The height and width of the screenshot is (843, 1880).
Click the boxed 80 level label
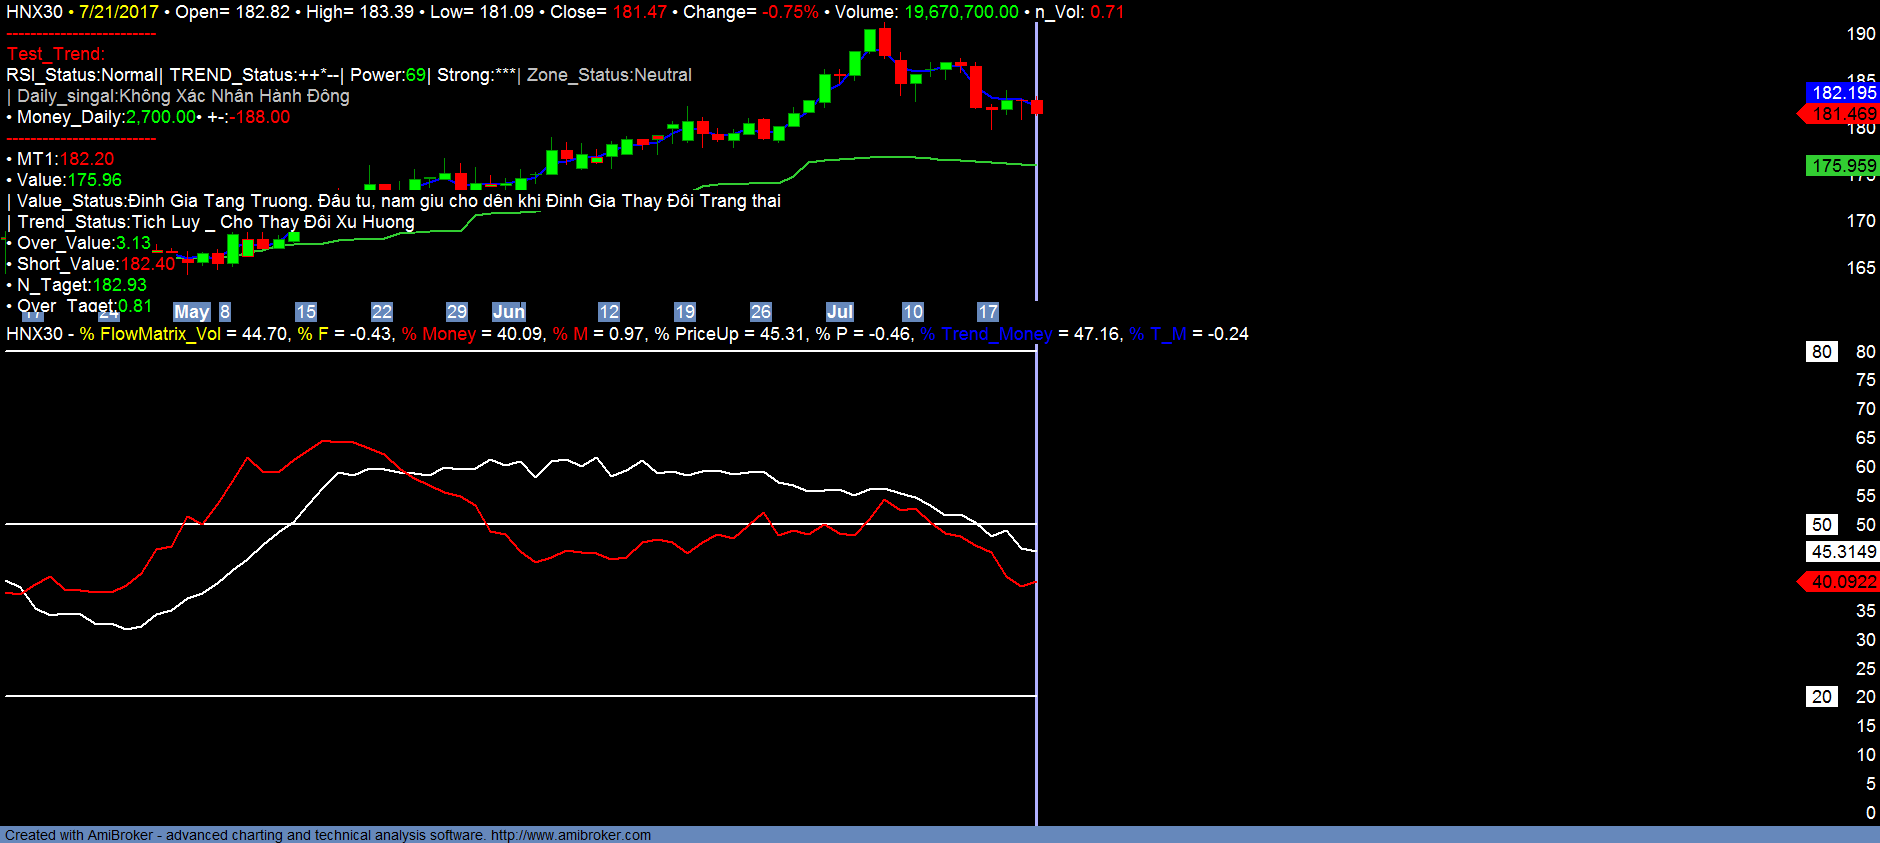[x=1822, y=352]
